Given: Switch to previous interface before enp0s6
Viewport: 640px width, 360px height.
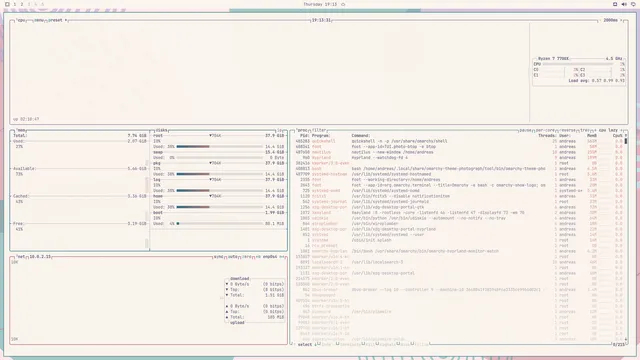Looking at the screenshot, I should (258, 257).
